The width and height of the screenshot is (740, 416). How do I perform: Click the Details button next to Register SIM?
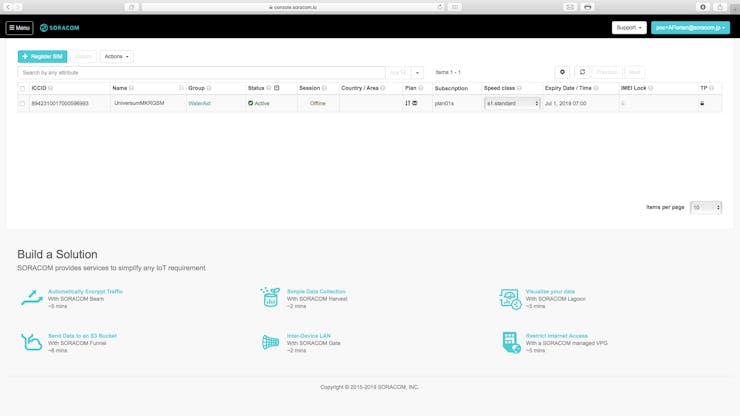click(x=84, y=57)
